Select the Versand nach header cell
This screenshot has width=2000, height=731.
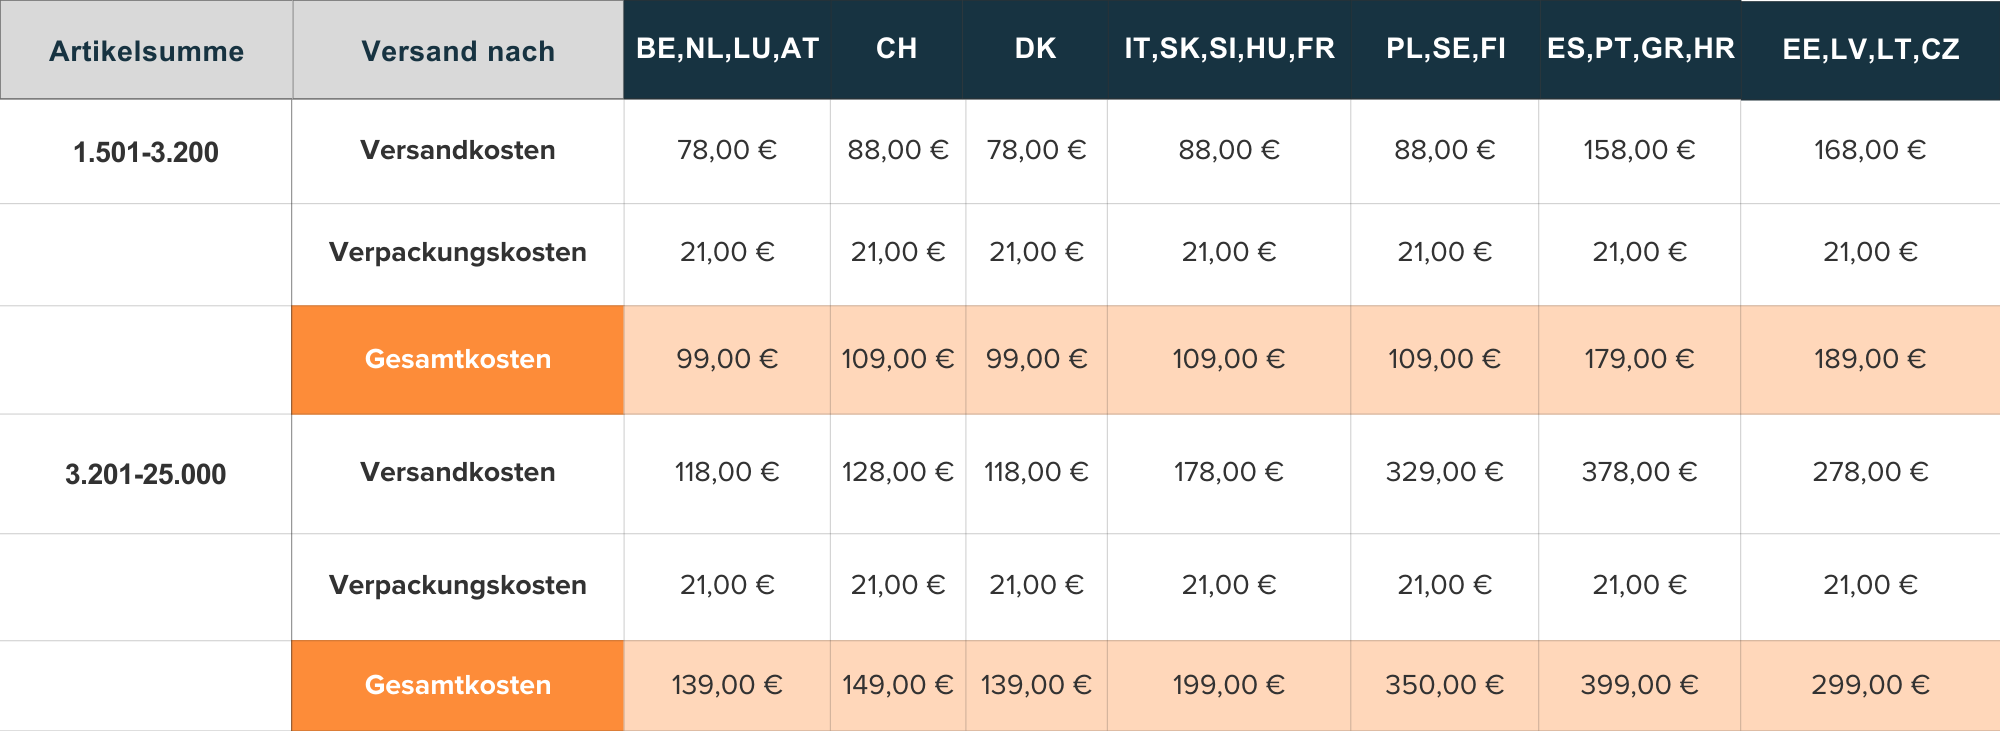tap(458, 51)
